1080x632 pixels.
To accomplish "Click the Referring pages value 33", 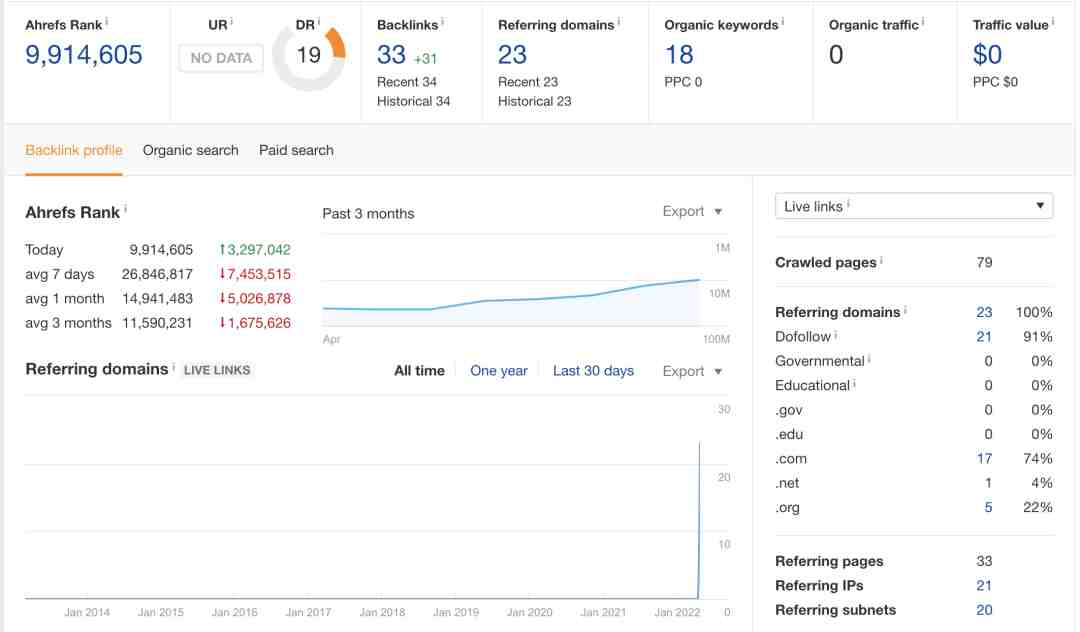I will point(984,561).
